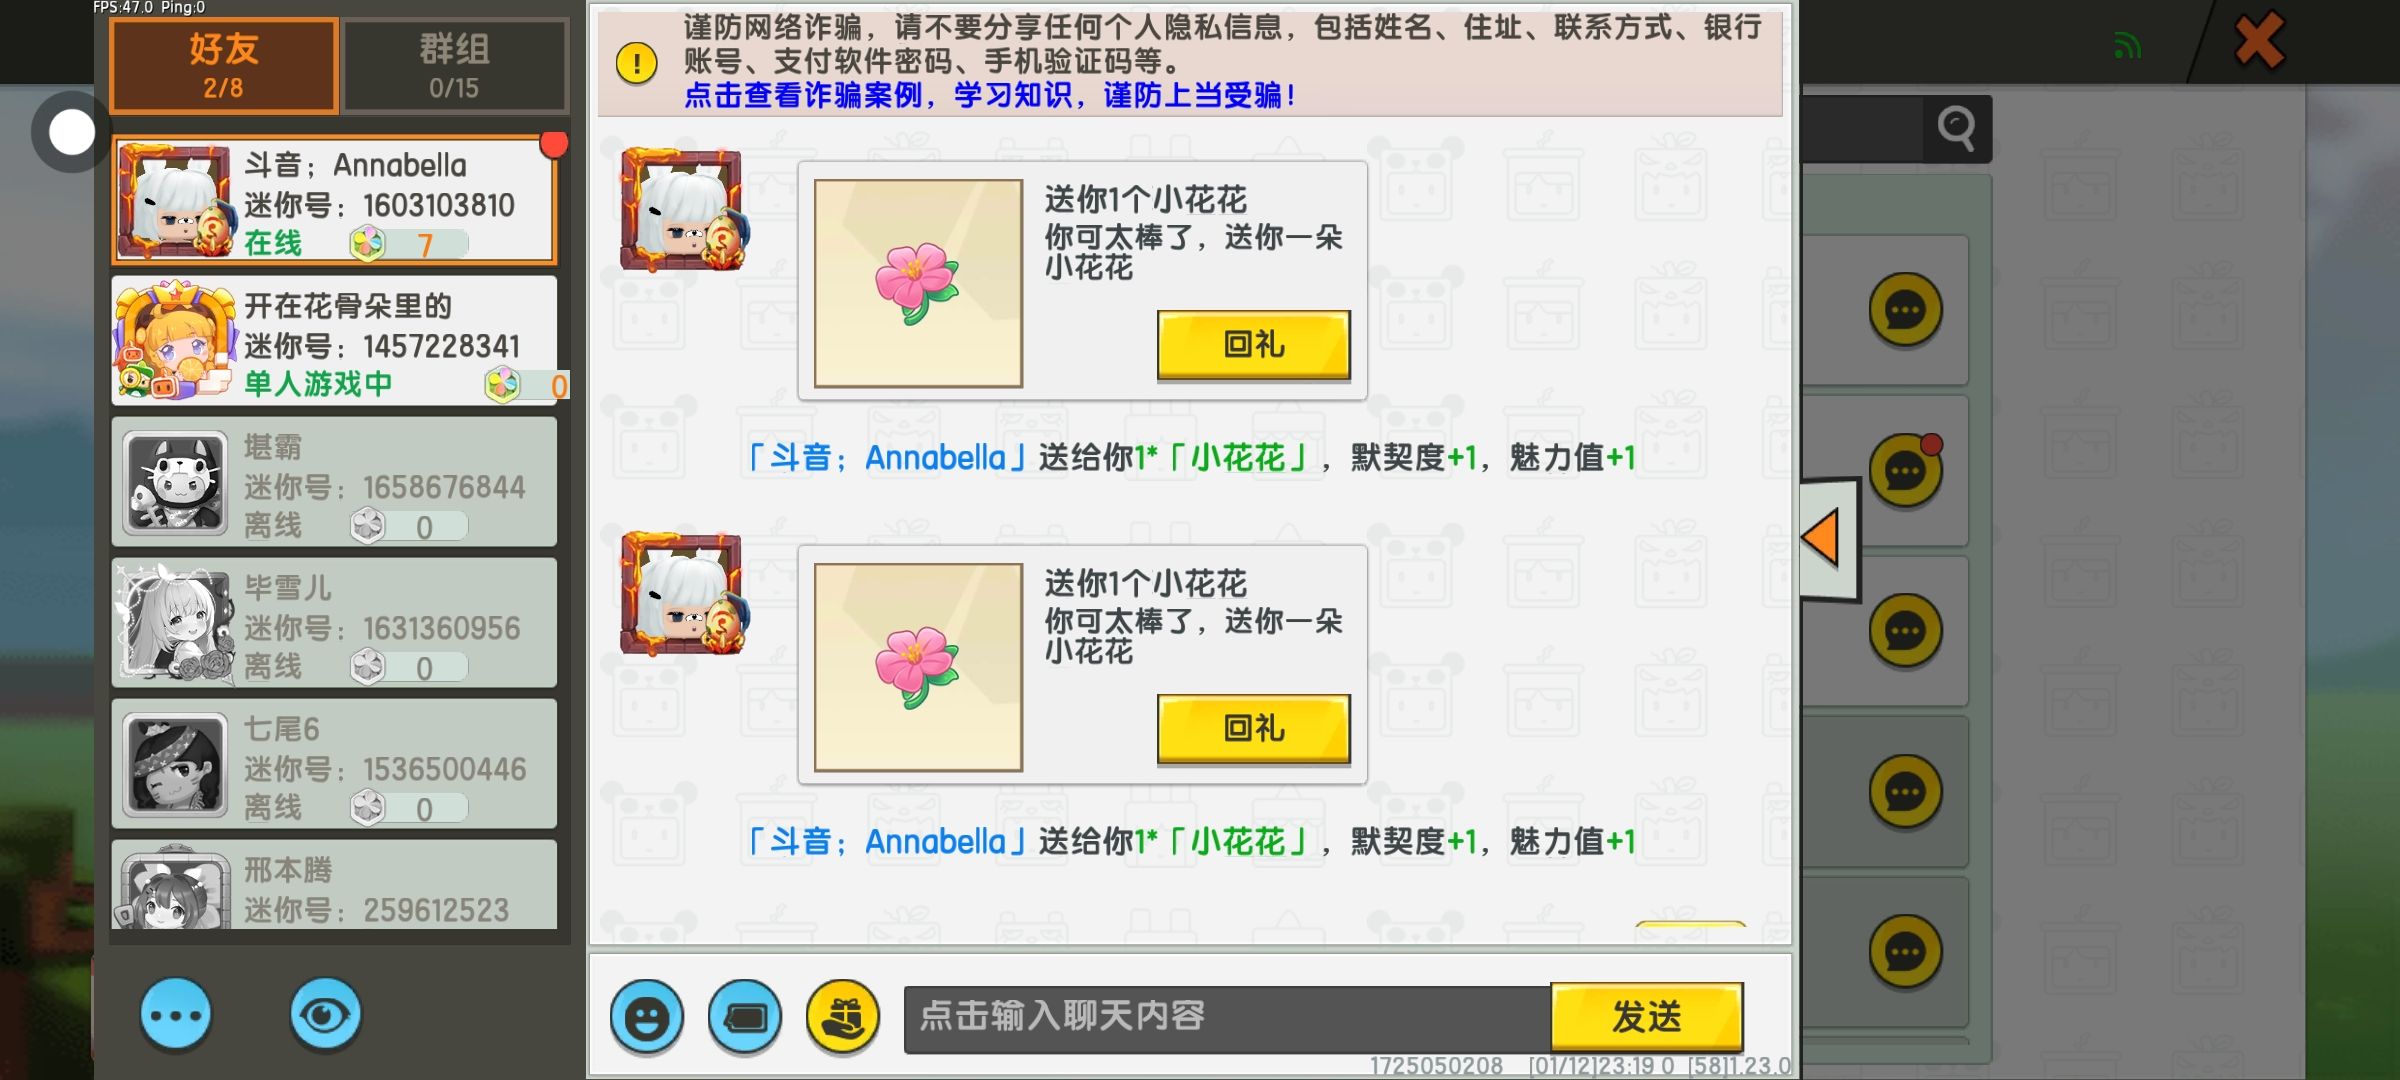This screenshot has width=2400, height=1080.
Task: Select offline friend 堪霸 in list
Action: tap(334, 482)
